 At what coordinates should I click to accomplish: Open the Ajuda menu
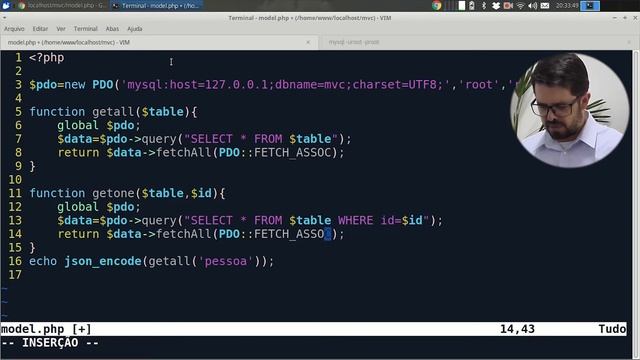[135, 29]
